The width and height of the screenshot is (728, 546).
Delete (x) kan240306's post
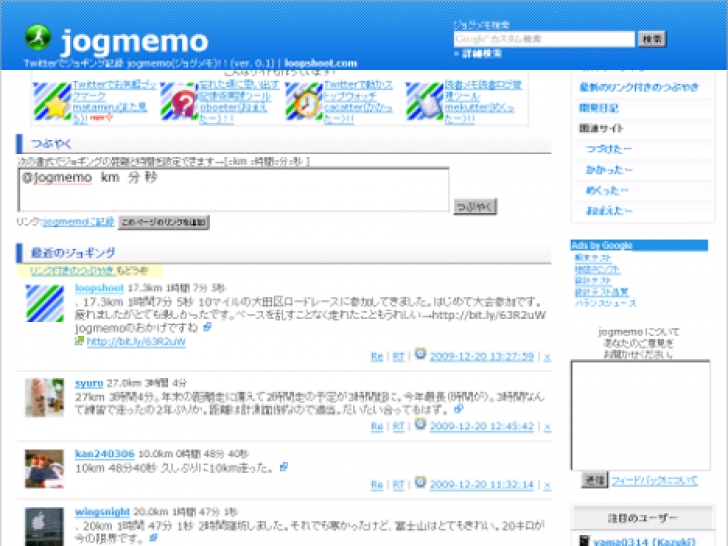tap(547, 485)
